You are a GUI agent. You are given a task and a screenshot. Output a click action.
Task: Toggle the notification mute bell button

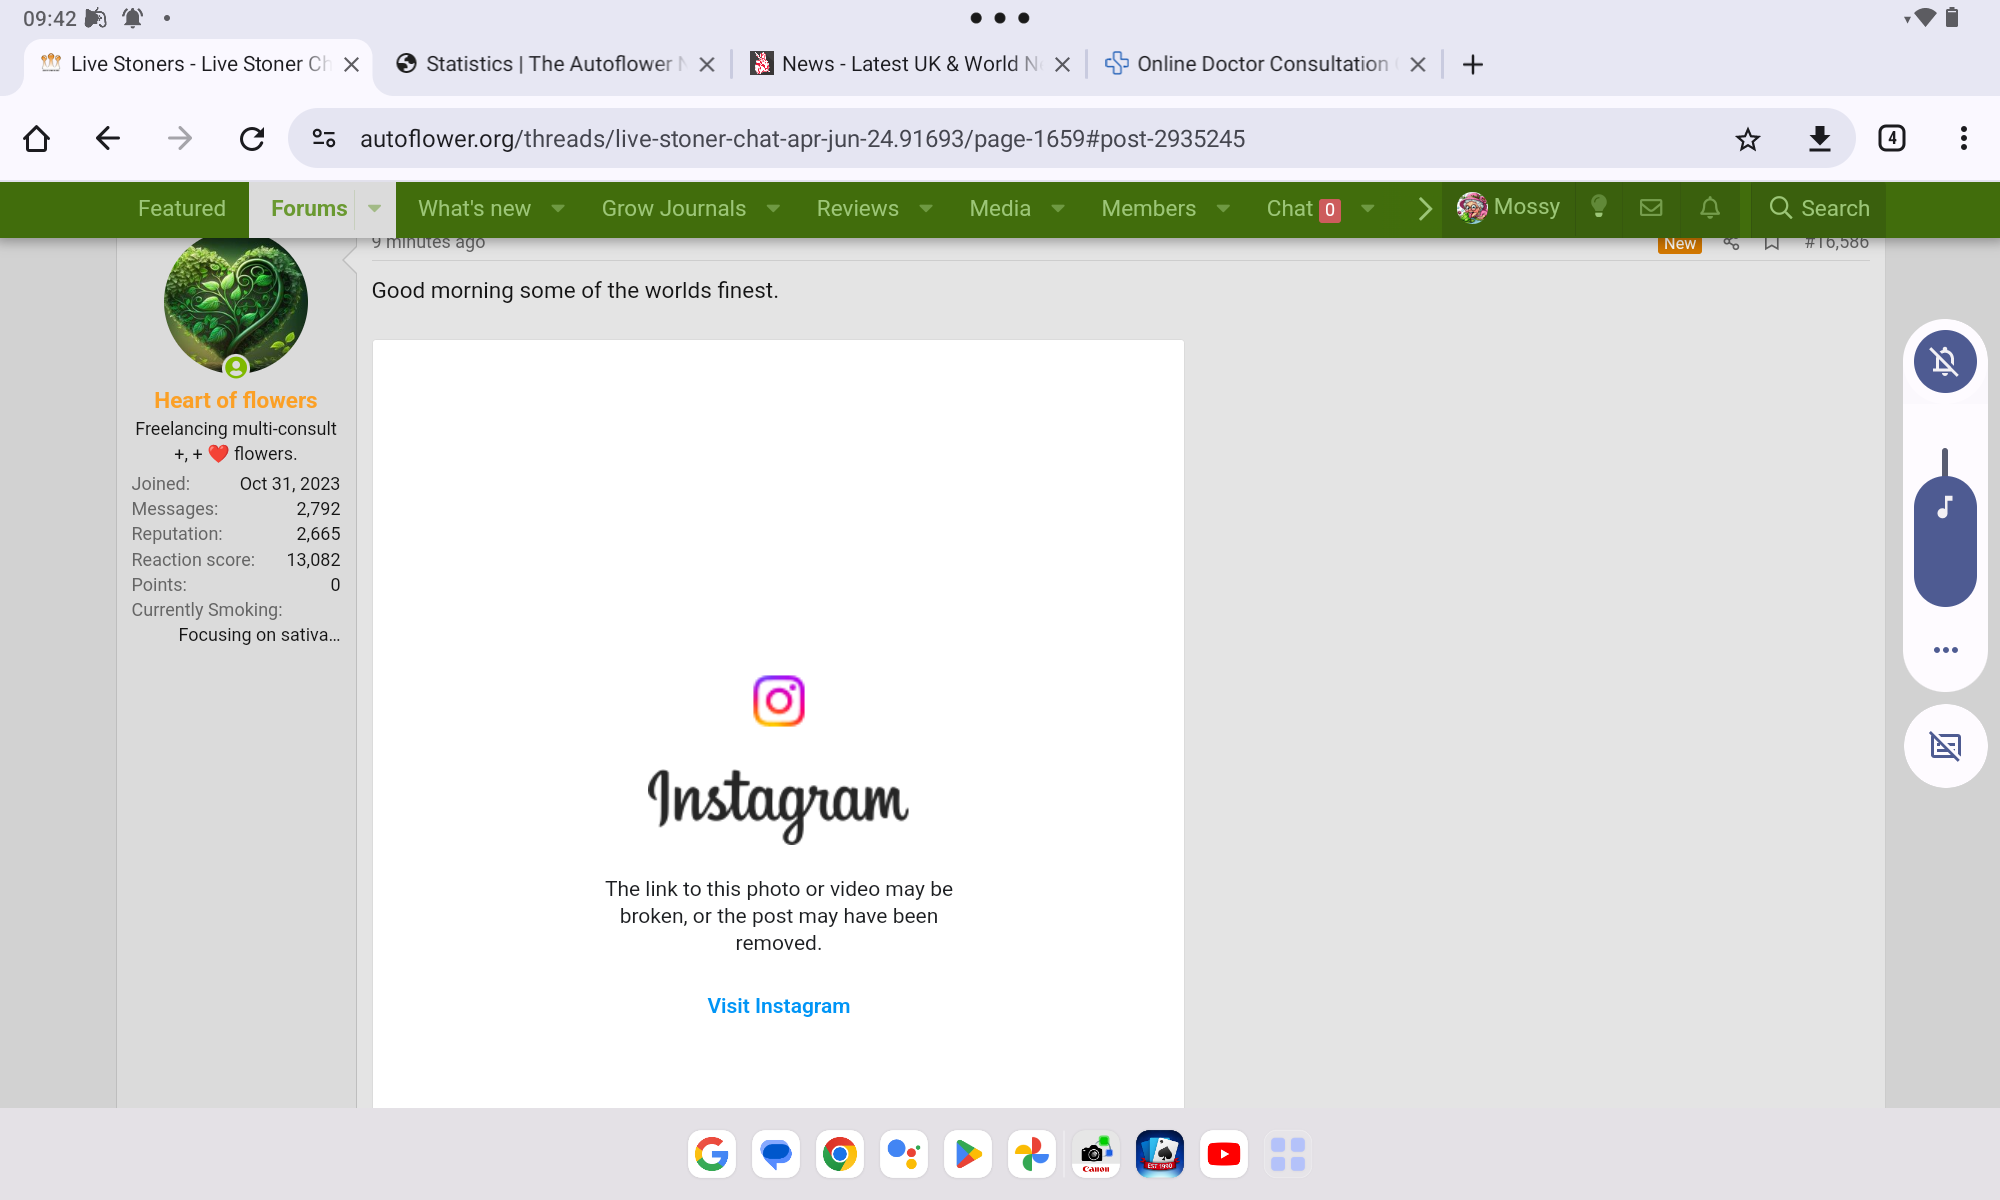1945,361
